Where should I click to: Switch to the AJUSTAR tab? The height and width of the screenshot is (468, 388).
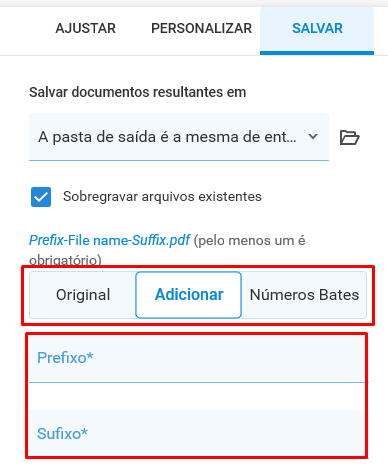(x=86, y=28)
